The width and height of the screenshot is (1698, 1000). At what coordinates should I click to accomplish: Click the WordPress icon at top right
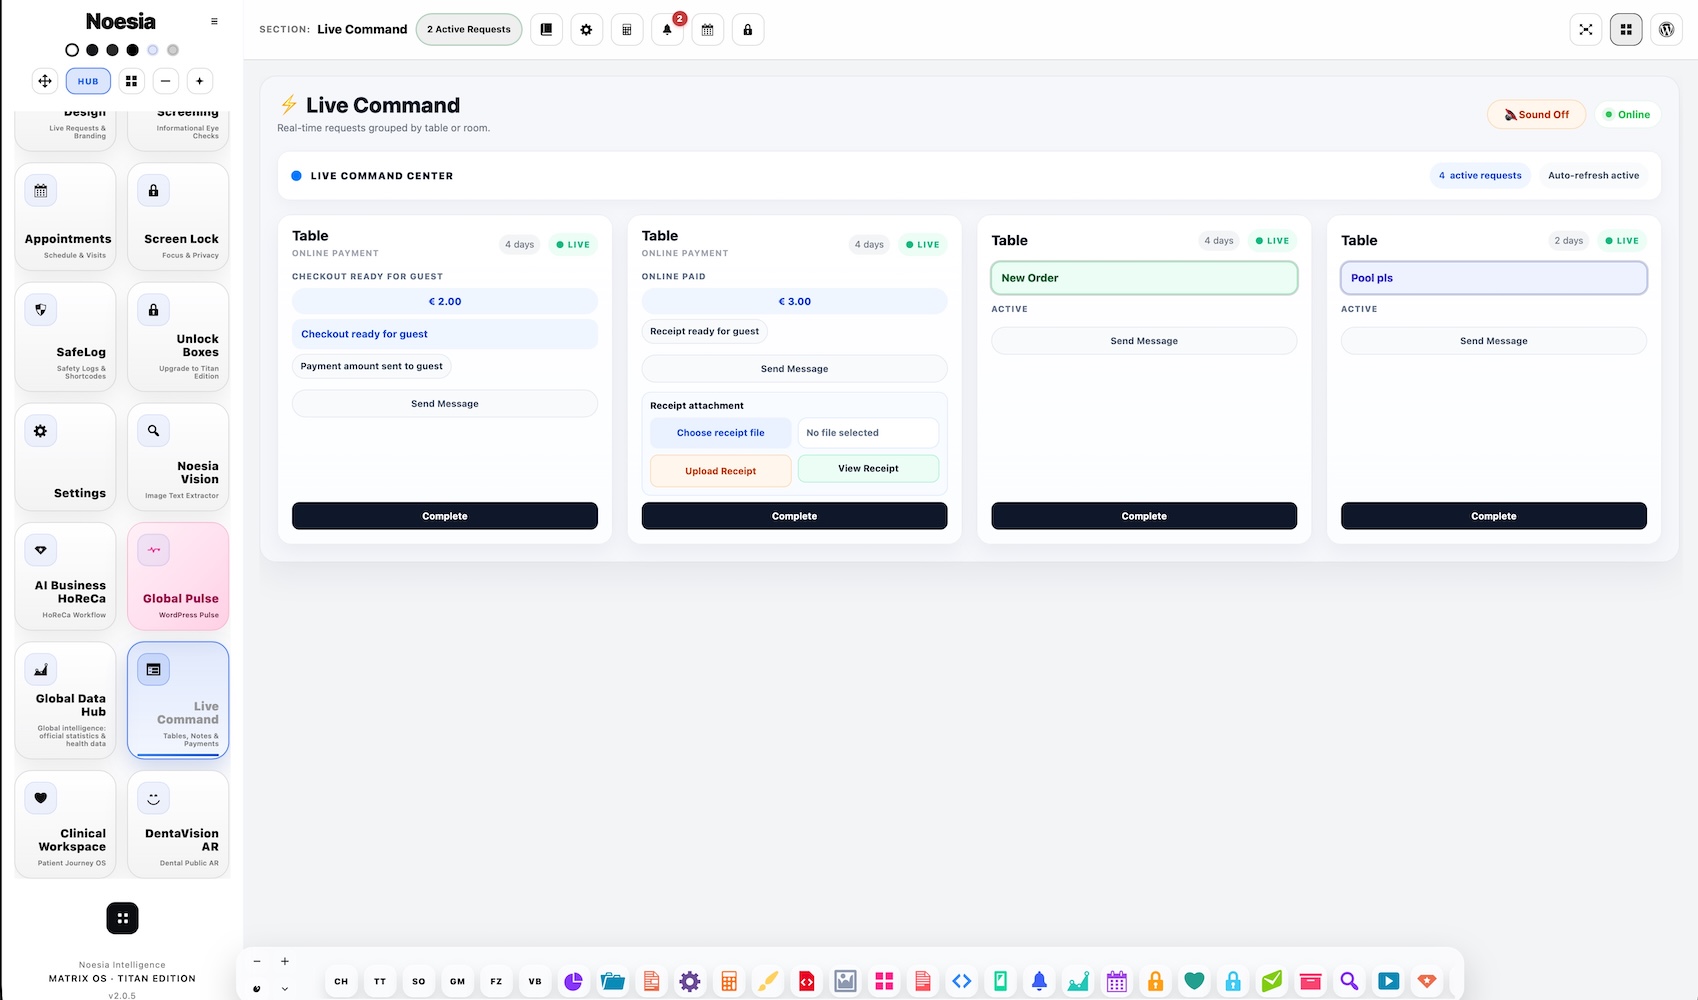pyautogui.click(x=1666, y=30)
